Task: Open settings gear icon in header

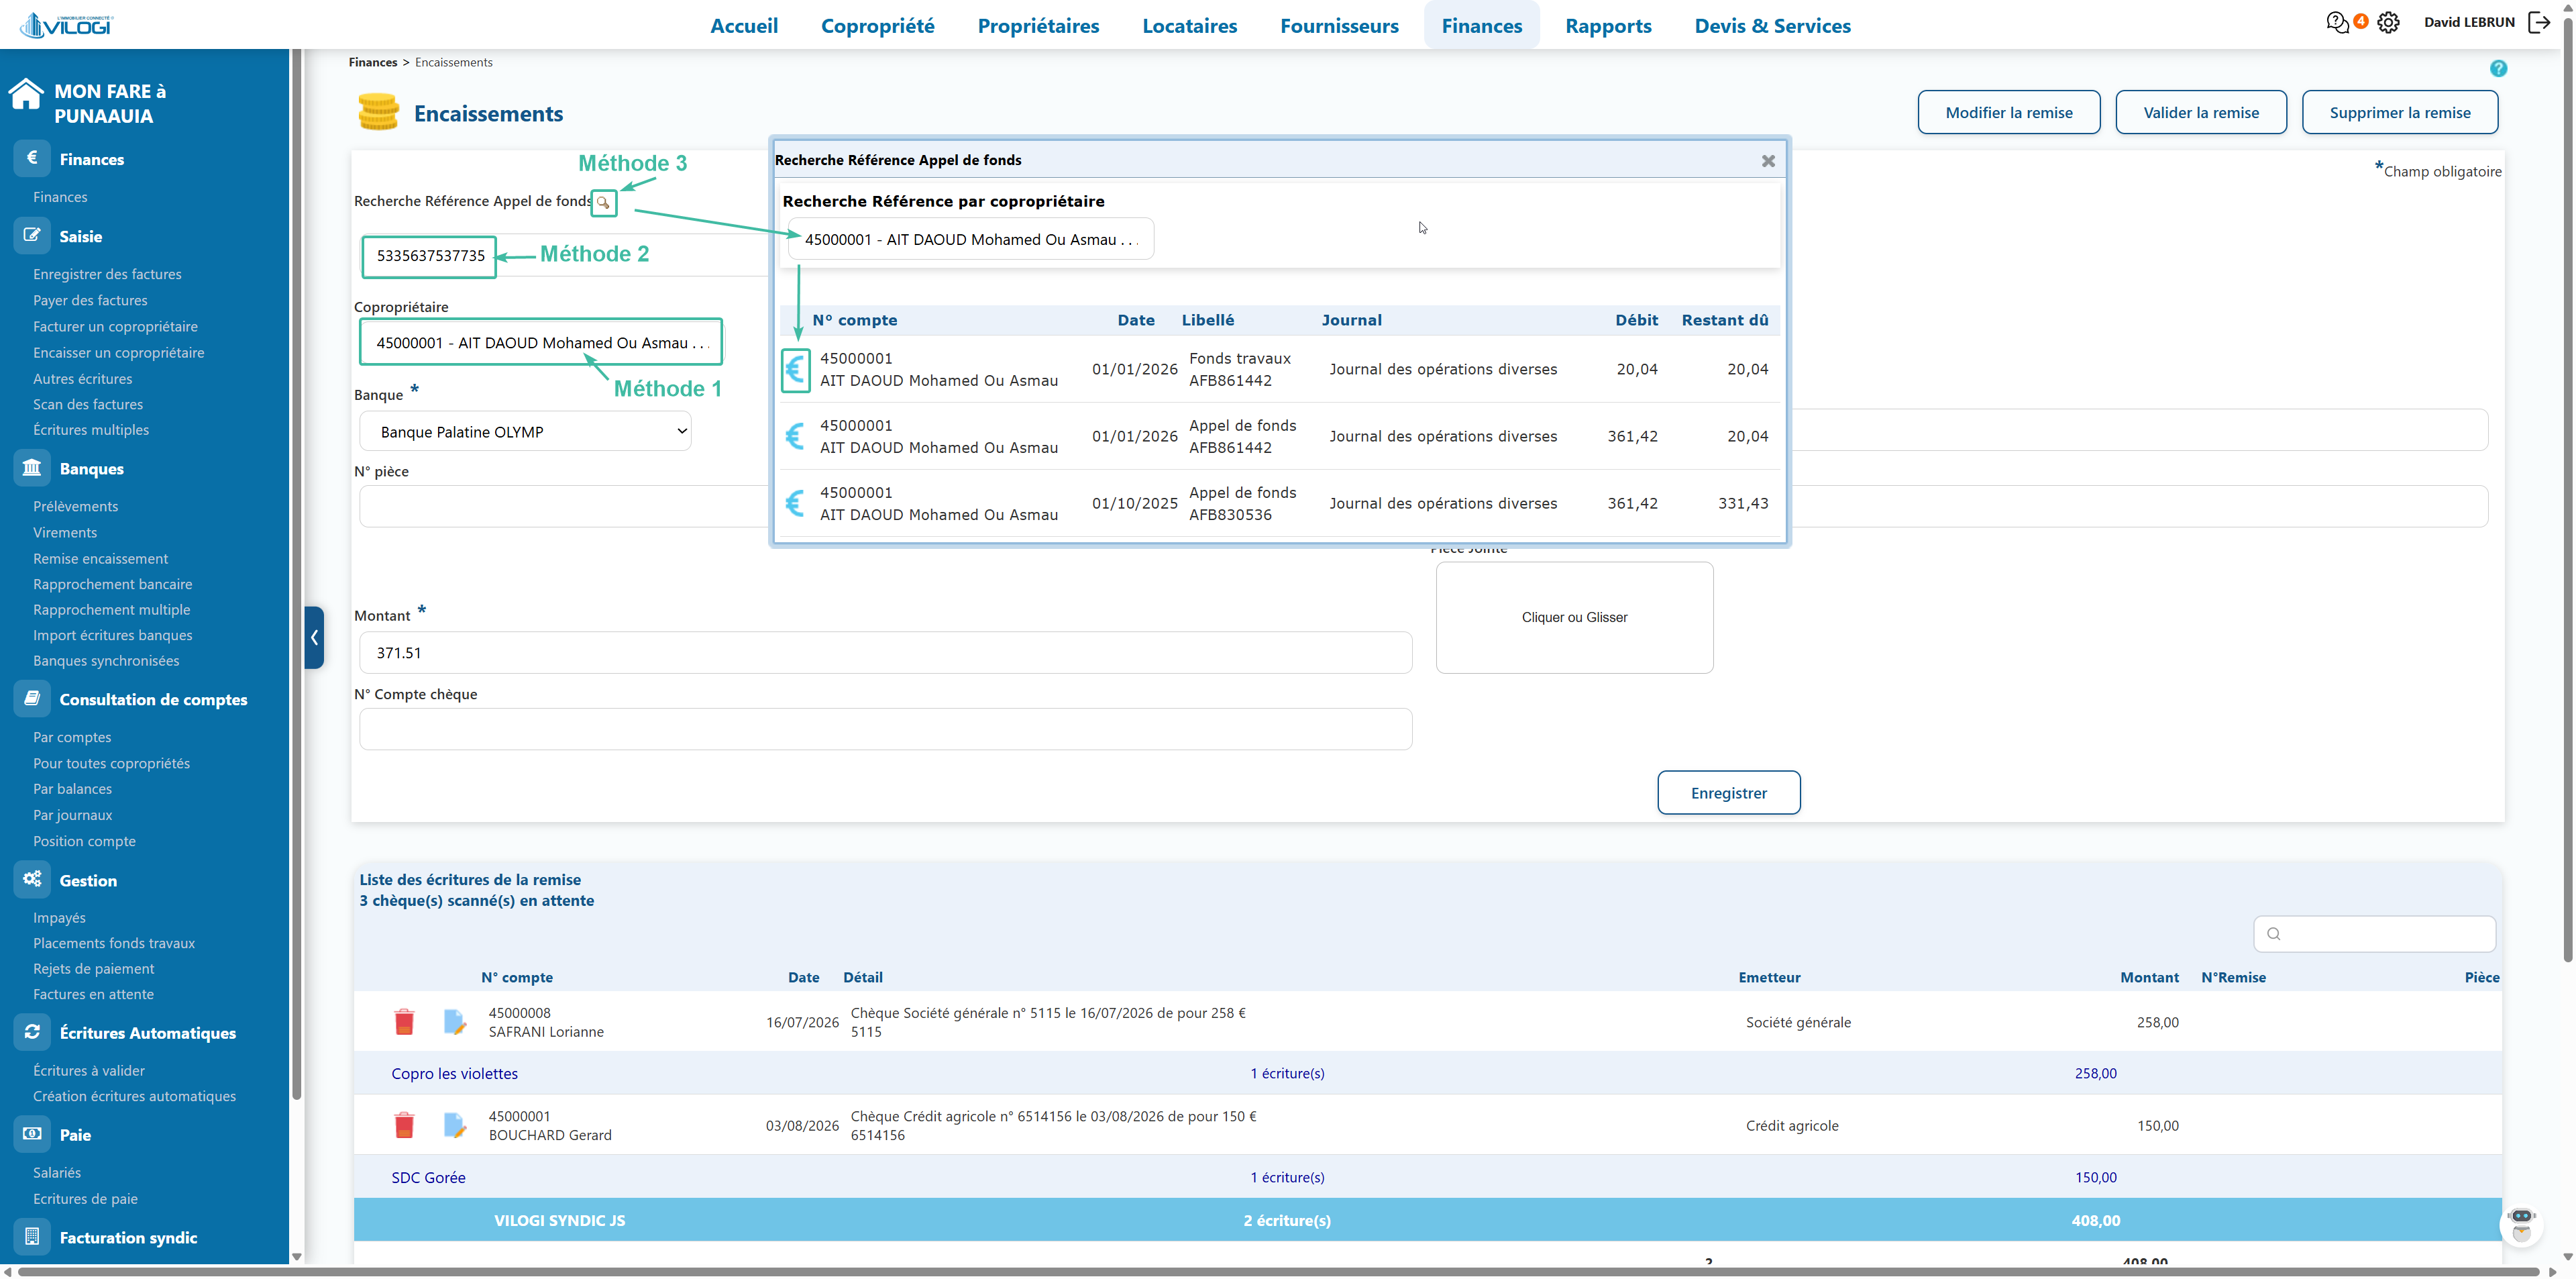Action: (2389, 22)
